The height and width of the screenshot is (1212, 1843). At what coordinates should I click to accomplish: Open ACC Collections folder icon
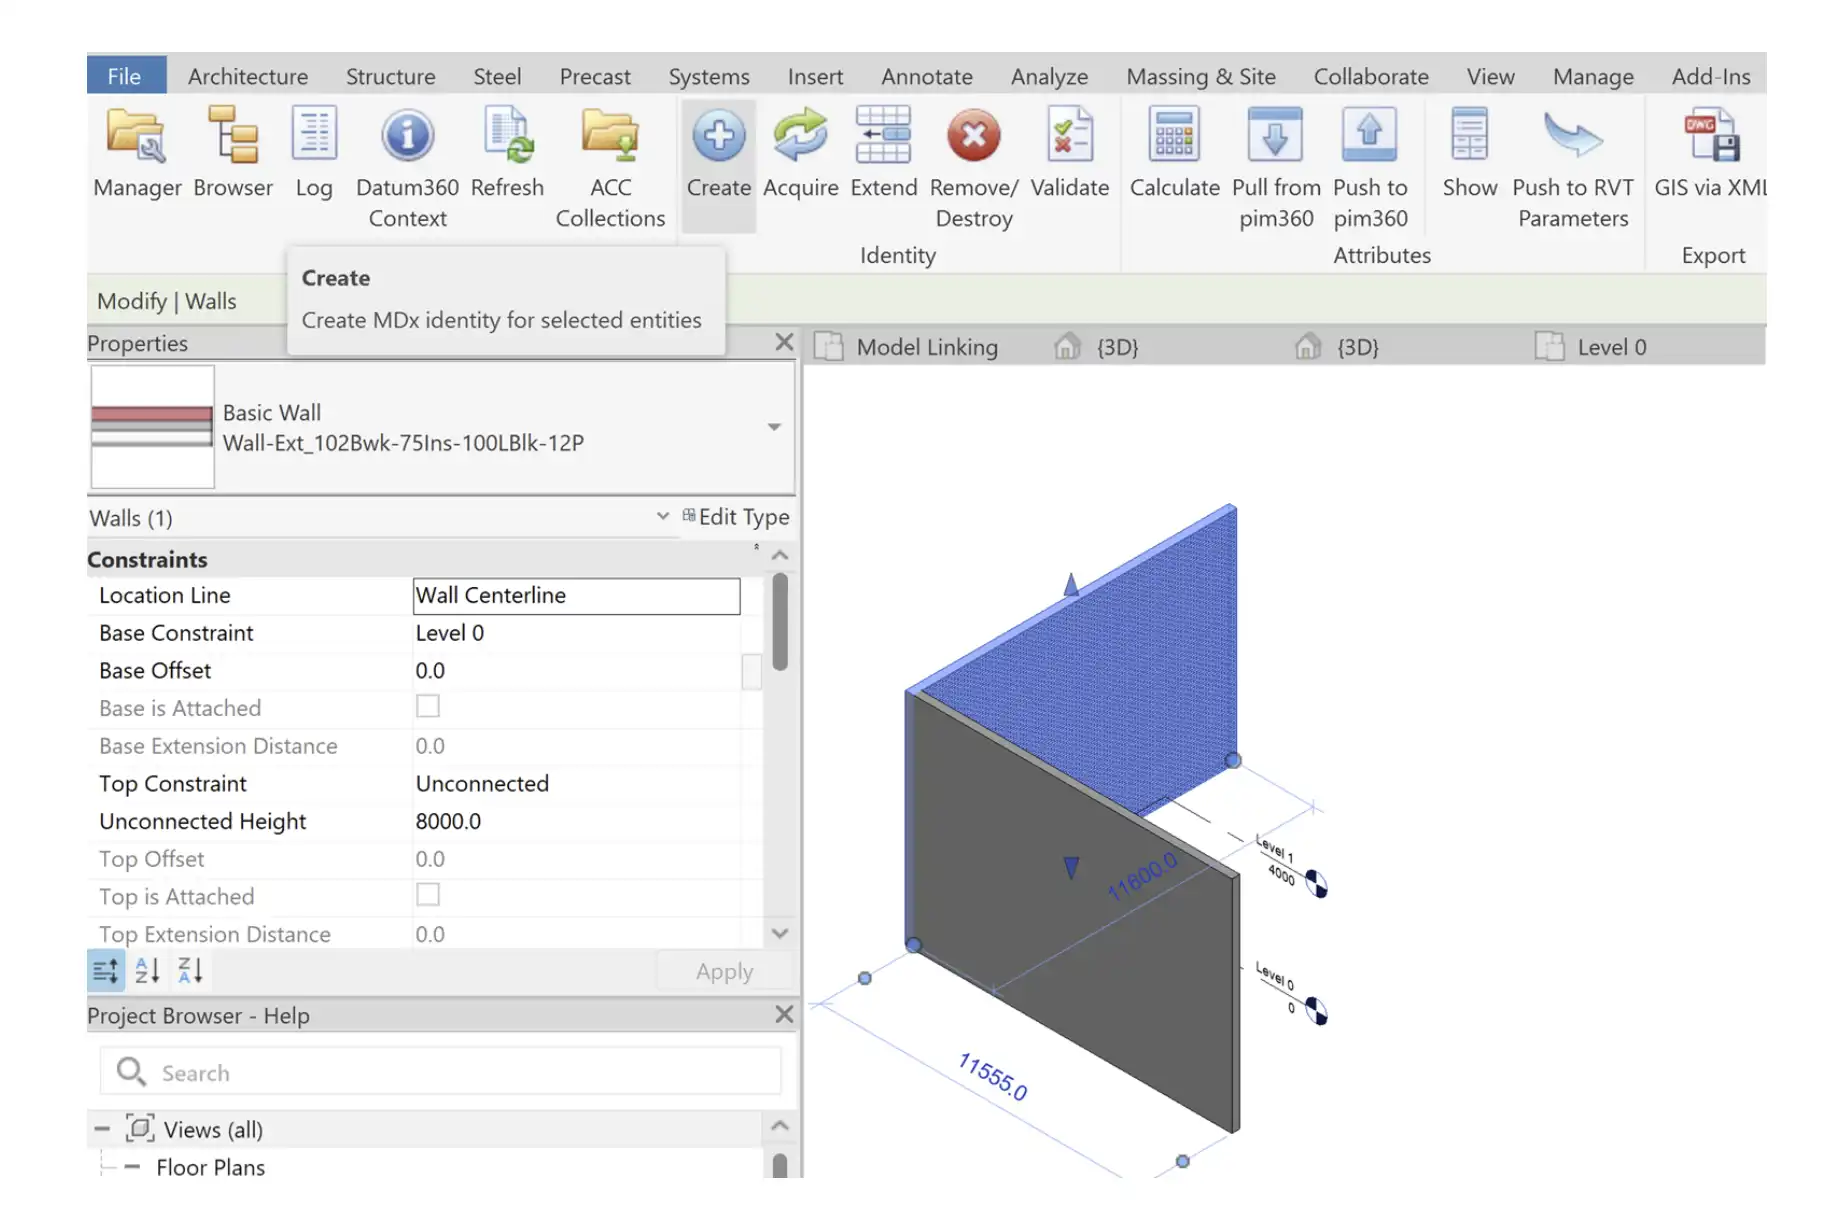[610, 138]
